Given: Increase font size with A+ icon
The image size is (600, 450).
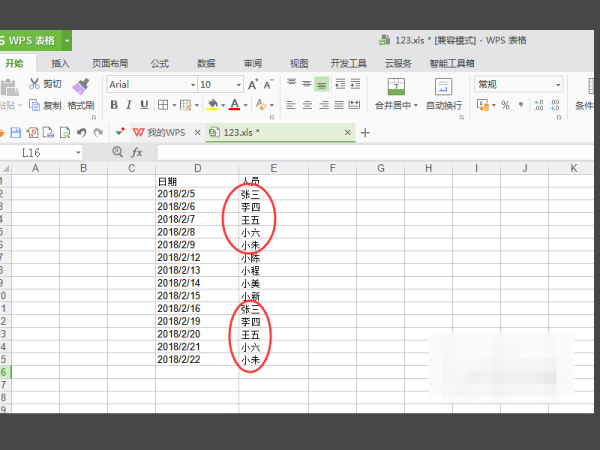Looking at the screenshot, I should pos(253,84).
